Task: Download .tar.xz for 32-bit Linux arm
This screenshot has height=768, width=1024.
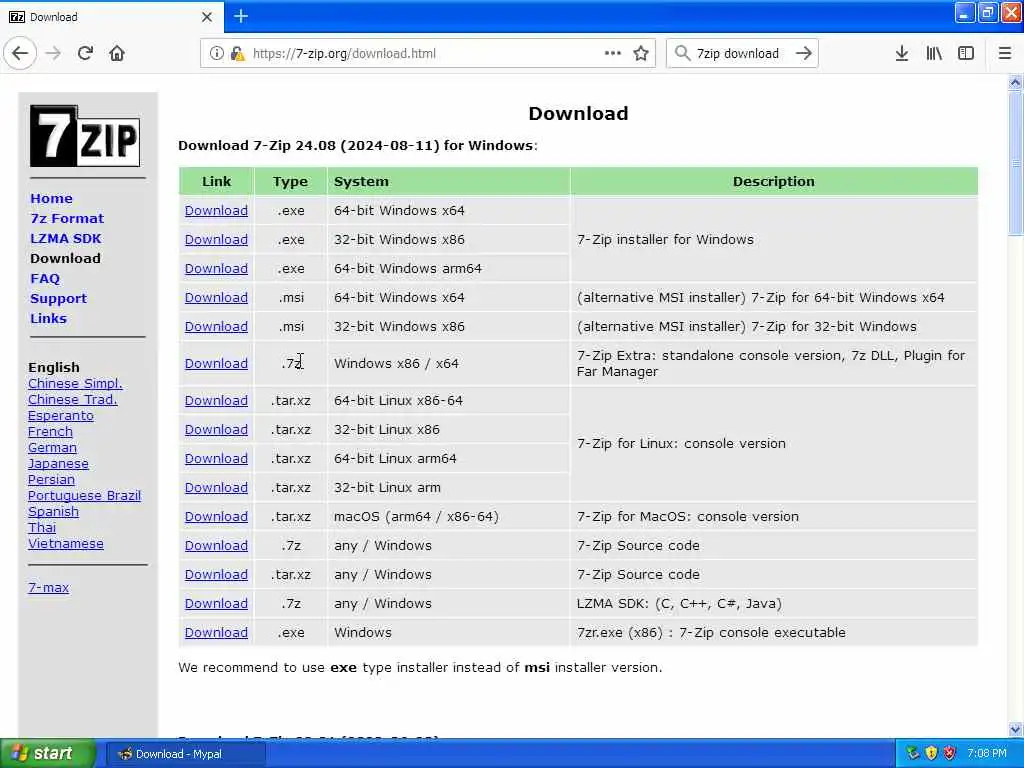Action: tap(216, 487)
